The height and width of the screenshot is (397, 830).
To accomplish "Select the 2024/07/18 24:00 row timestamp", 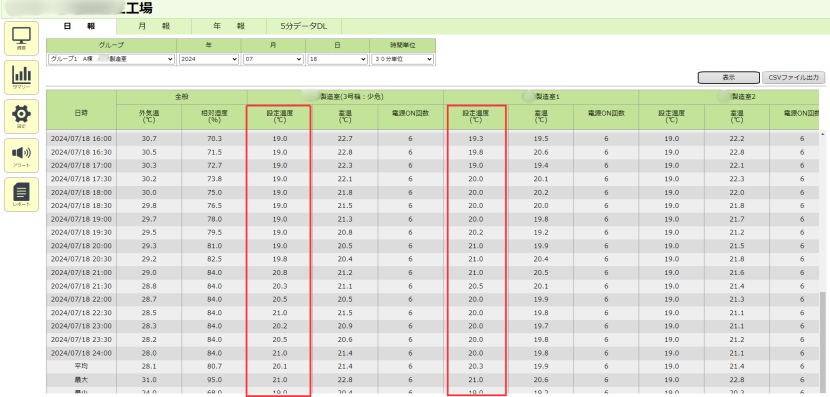I will click(81, 353).
